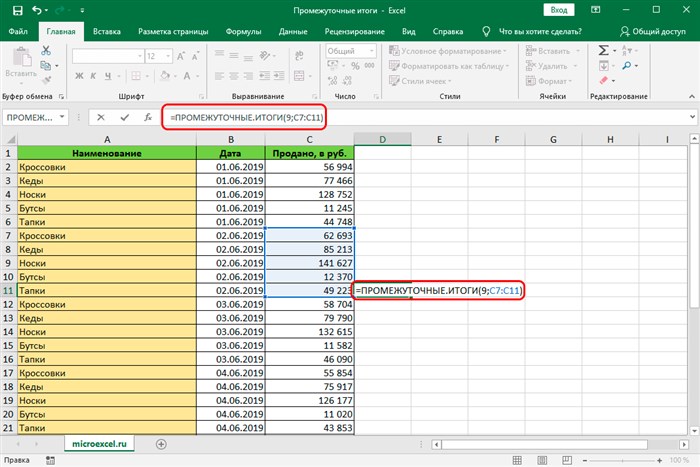This screenshot has height=467, width=700.
Task: Open the Файл tab
Action: pyautogui.click(x=18, y=31)
